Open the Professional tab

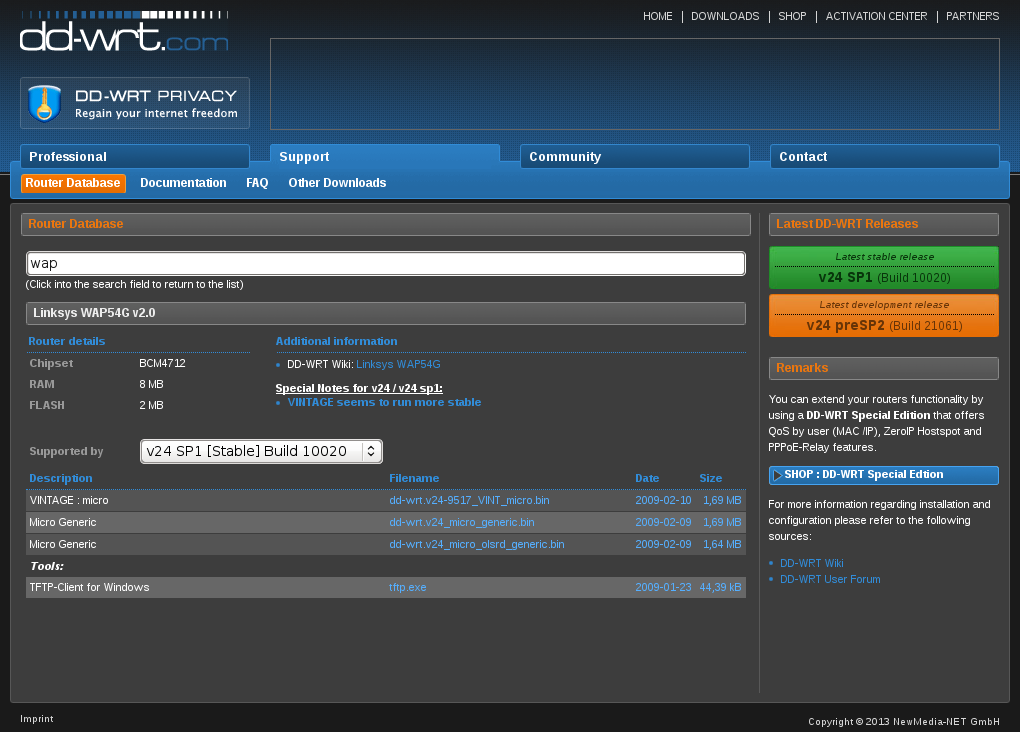135,157
